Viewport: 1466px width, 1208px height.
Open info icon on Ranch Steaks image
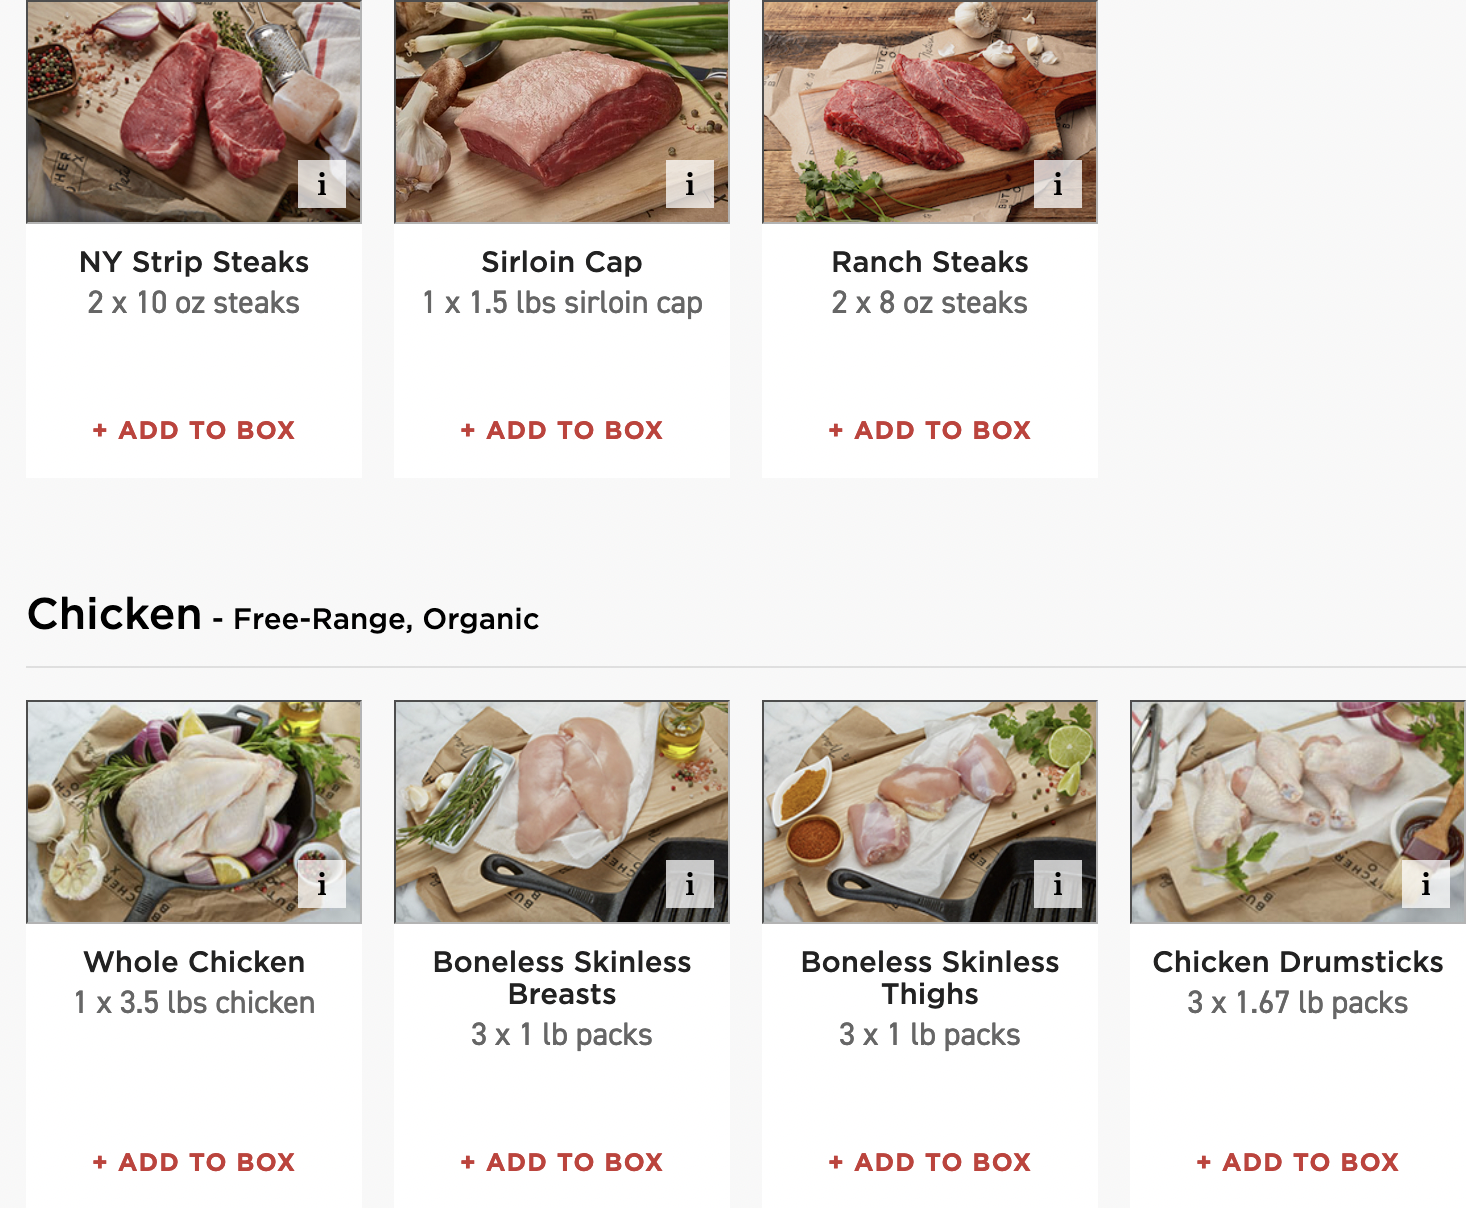click(x=1058, y=184)
